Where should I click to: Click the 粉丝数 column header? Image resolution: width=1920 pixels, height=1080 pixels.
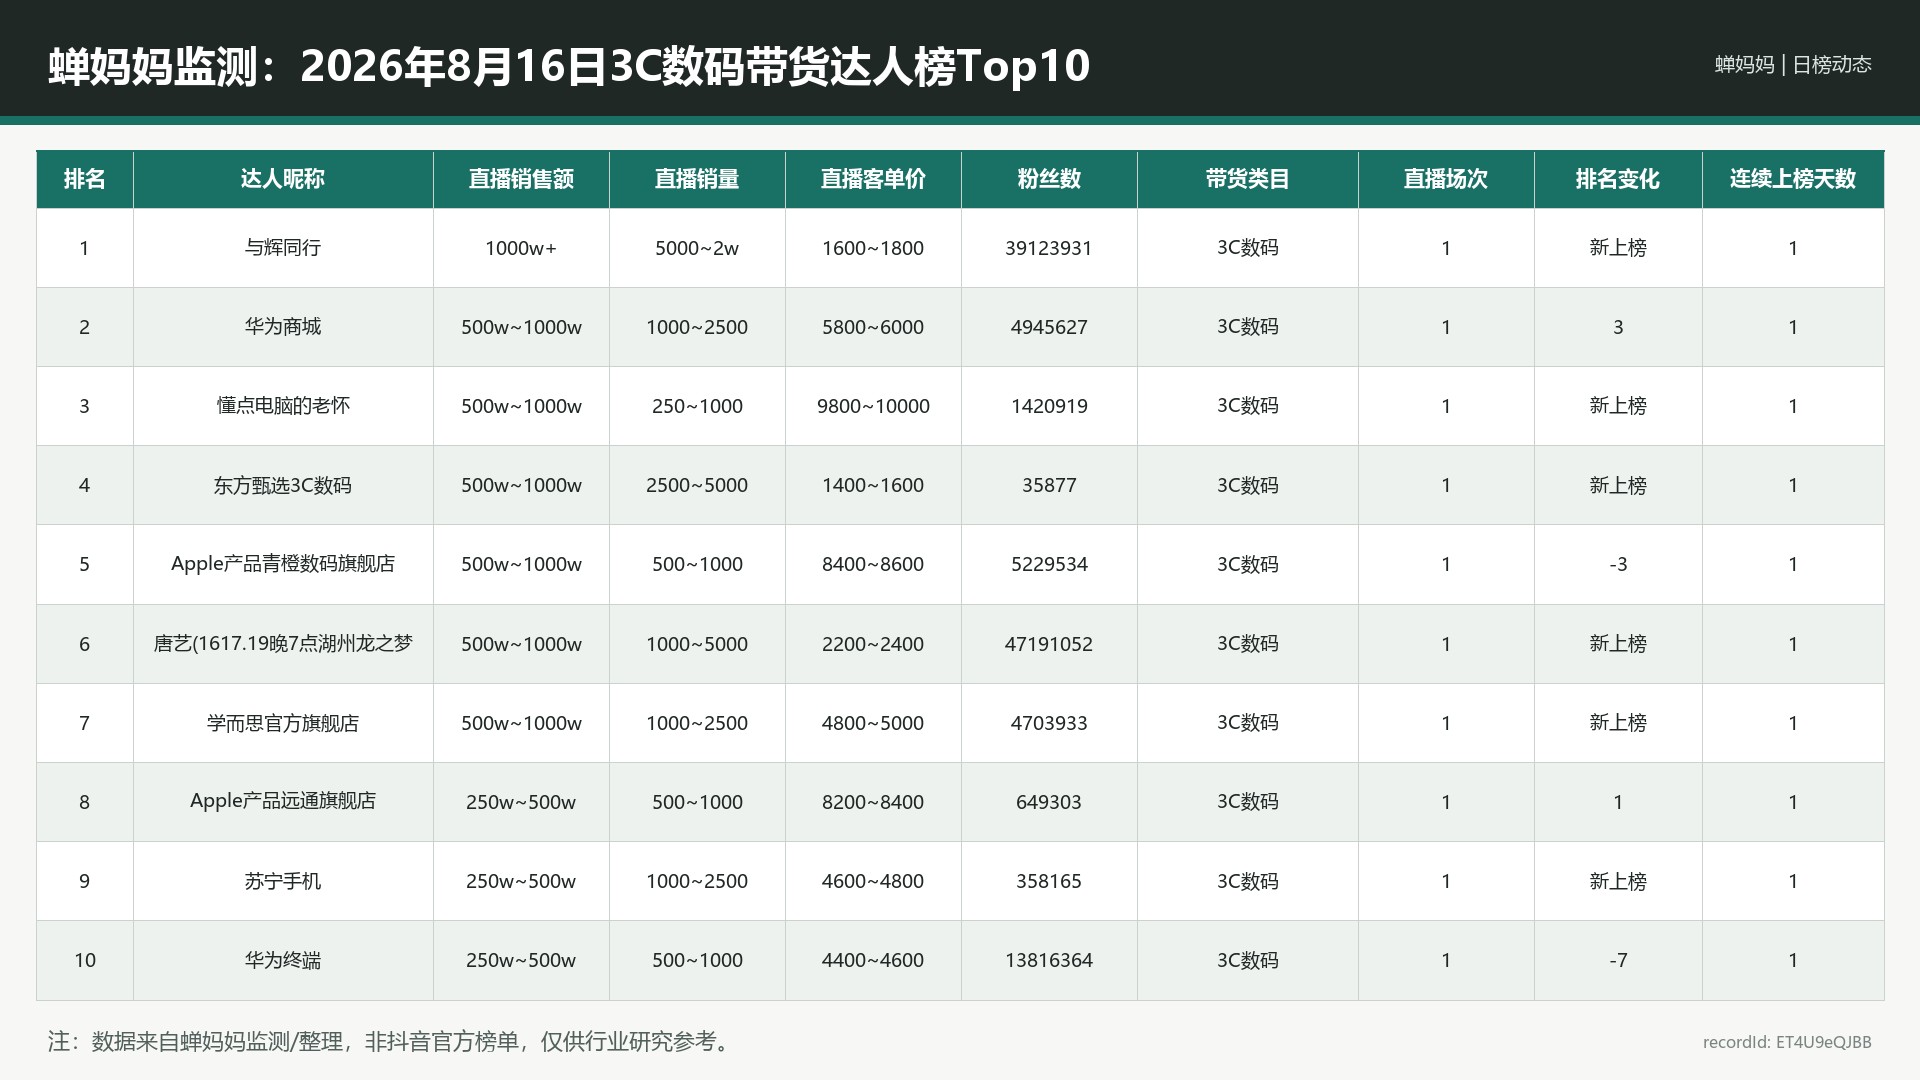coord(1049,179)
